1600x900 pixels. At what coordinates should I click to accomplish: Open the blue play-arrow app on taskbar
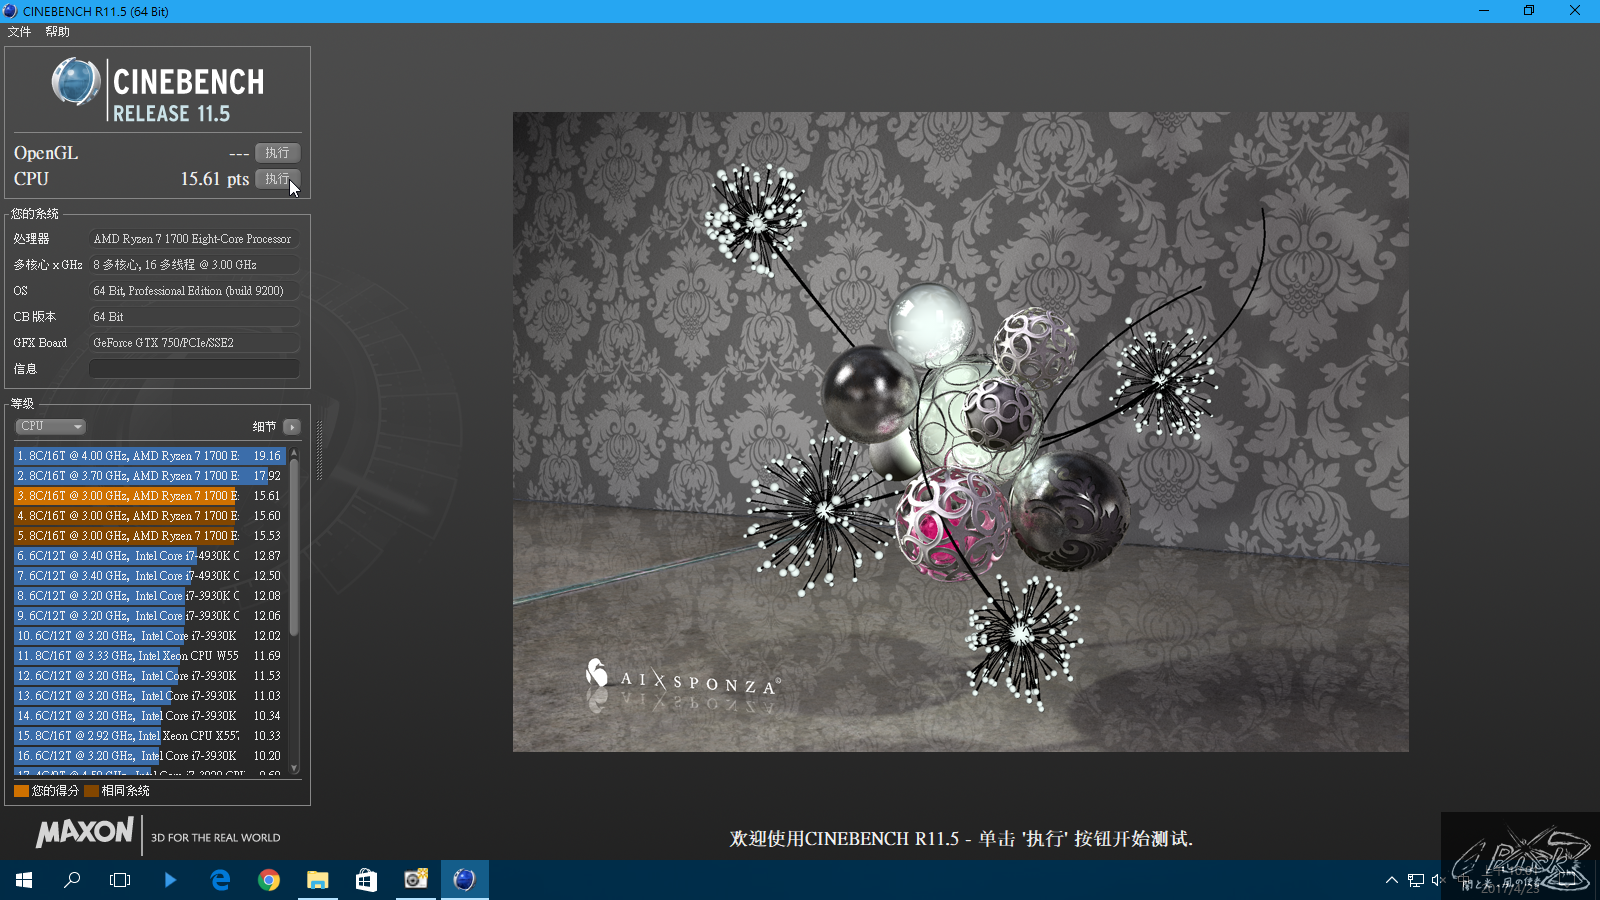point(170,880)
